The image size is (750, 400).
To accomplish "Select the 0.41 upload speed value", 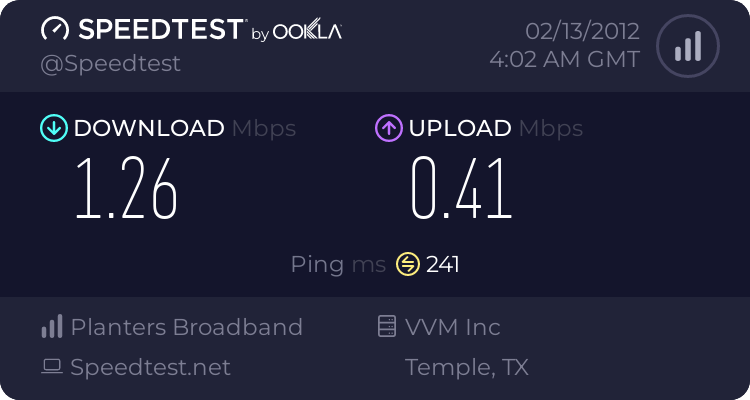I will point(462,189).
